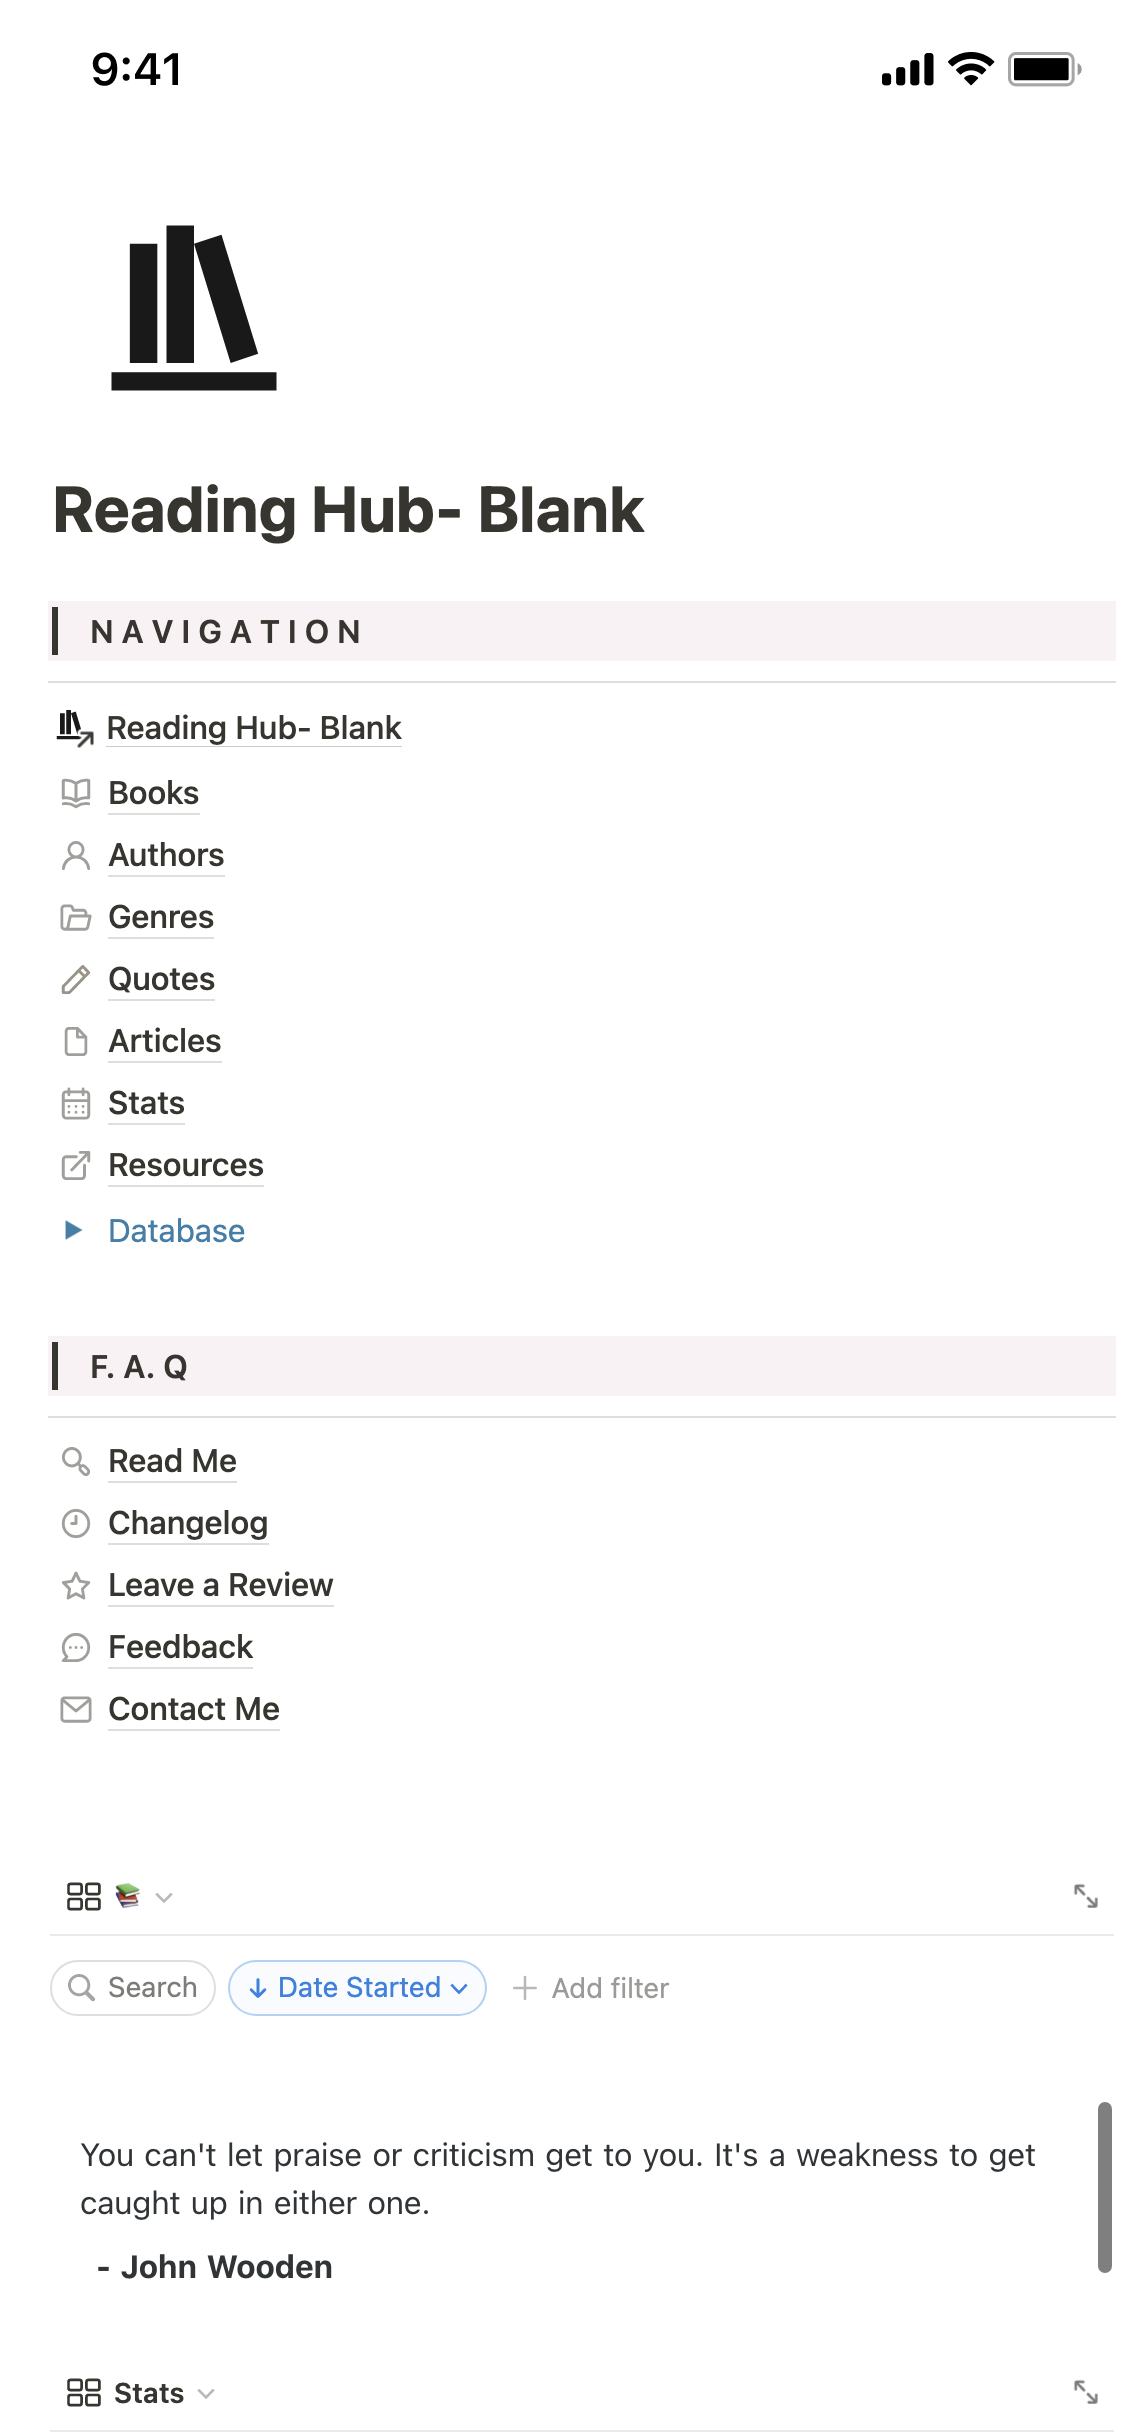
Task: Tap the Contact Me envelope icon
Action: pos(76,1709)
